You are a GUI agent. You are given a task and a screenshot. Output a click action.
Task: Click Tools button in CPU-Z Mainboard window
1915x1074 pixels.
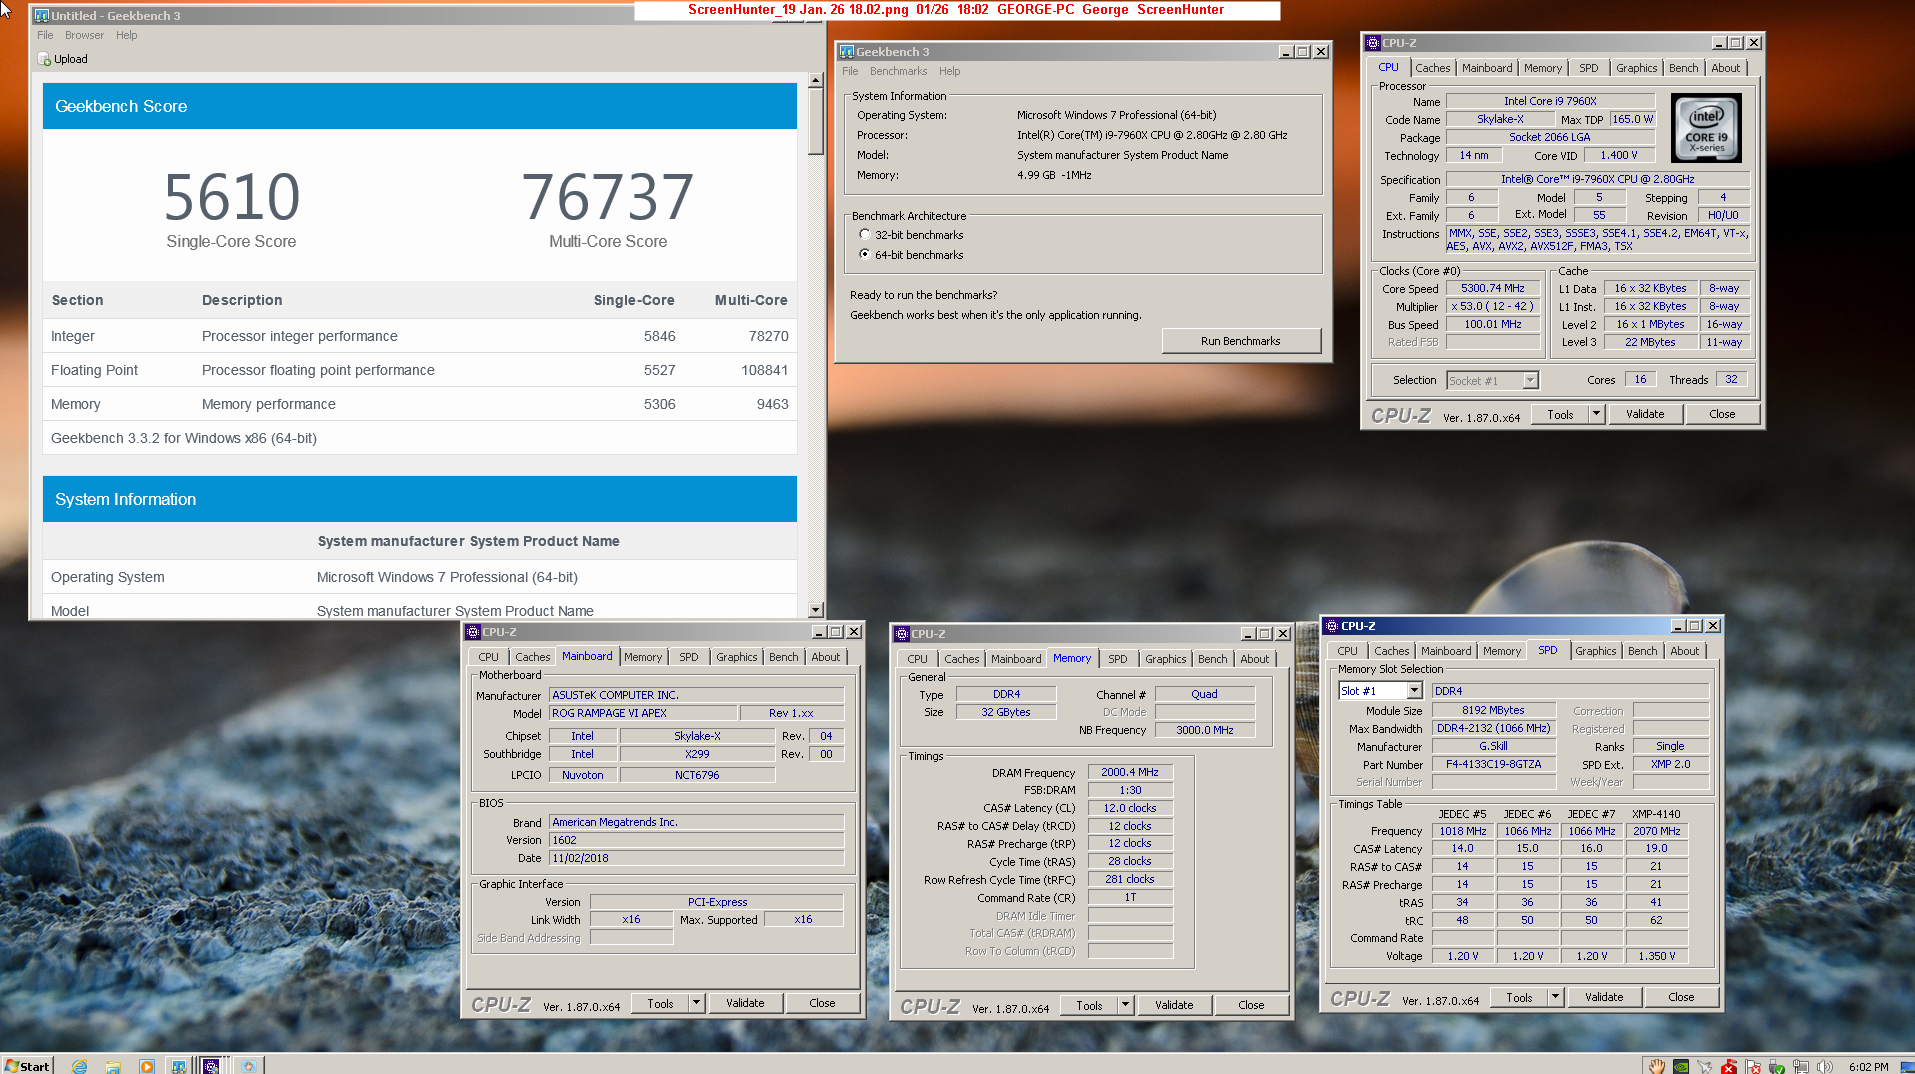[x=660, y=1003]
